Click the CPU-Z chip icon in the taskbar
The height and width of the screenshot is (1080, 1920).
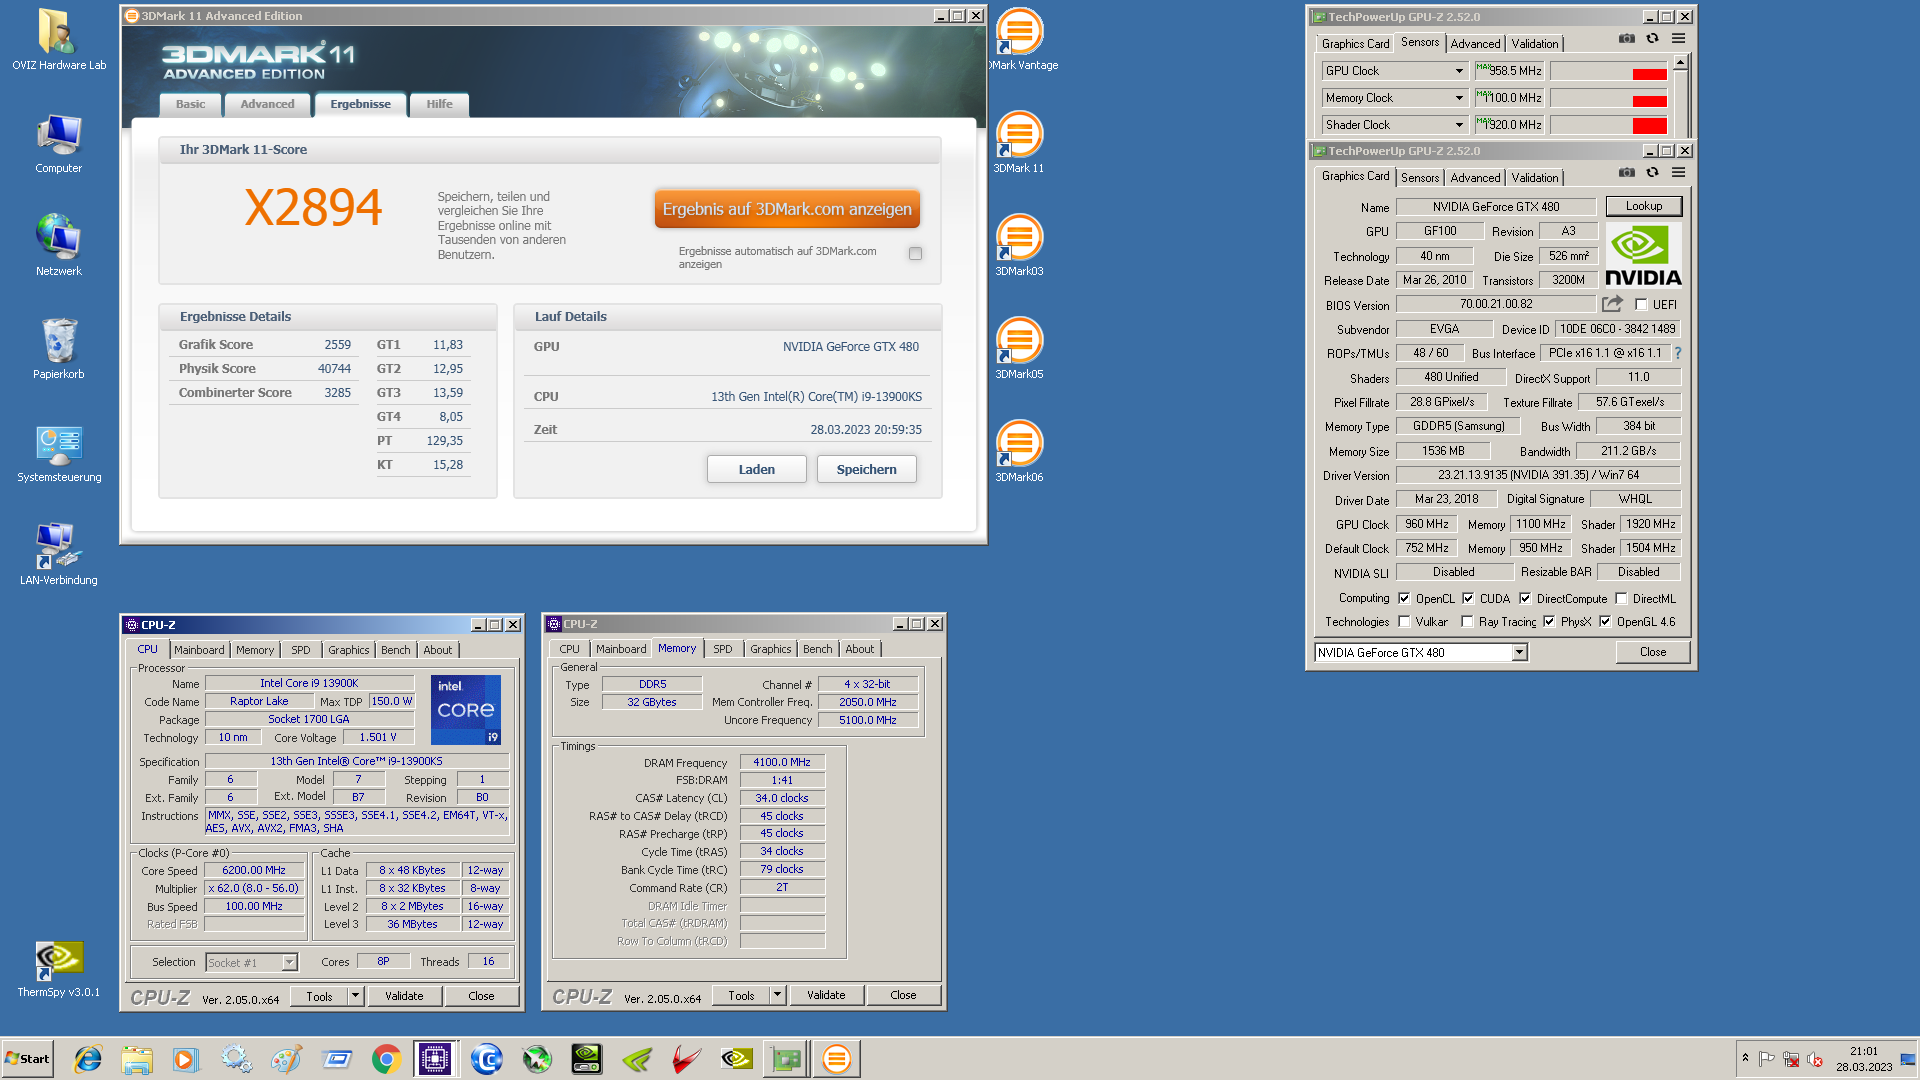(435, 1059)
